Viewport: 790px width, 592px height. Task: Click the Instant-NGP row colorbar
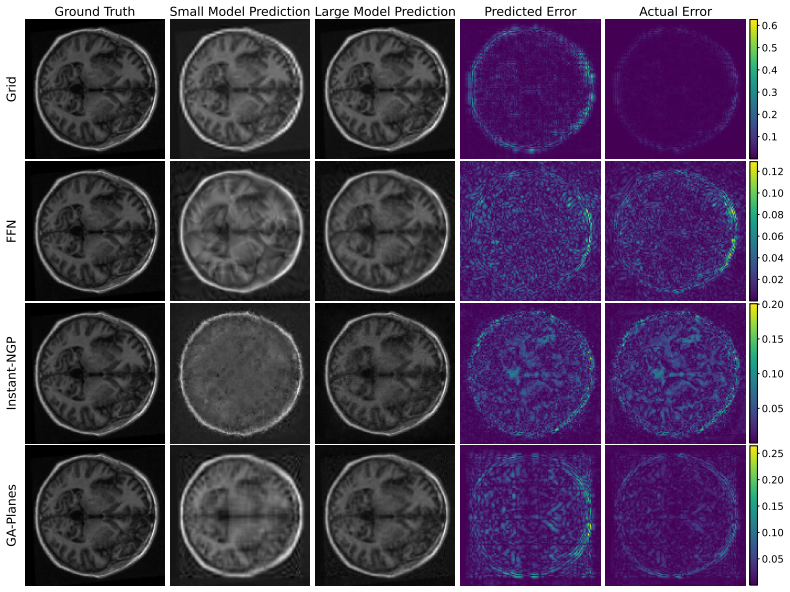753,373
